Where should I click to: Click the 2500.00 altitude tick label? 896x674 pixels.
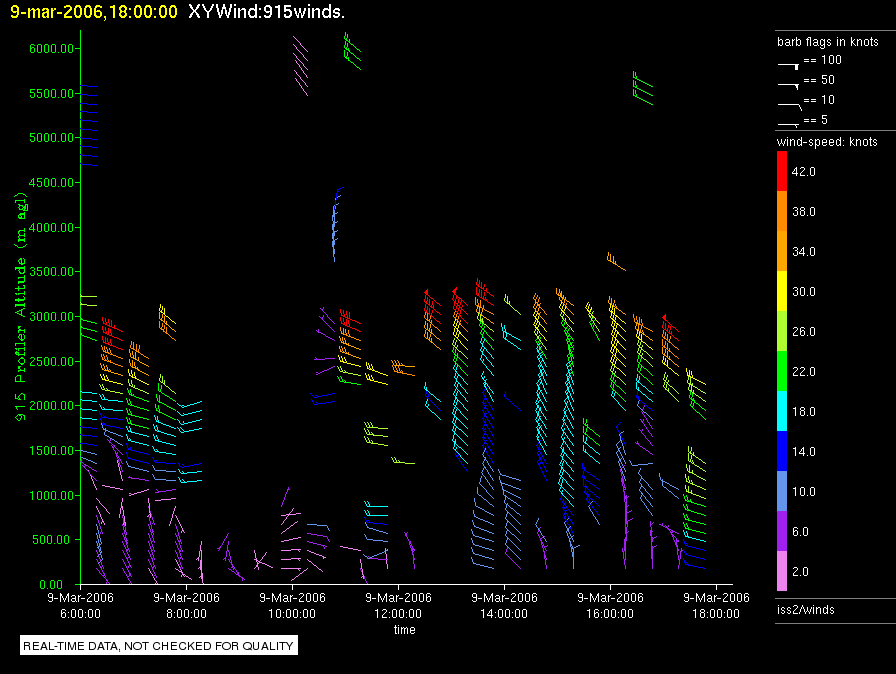point(51,361)
